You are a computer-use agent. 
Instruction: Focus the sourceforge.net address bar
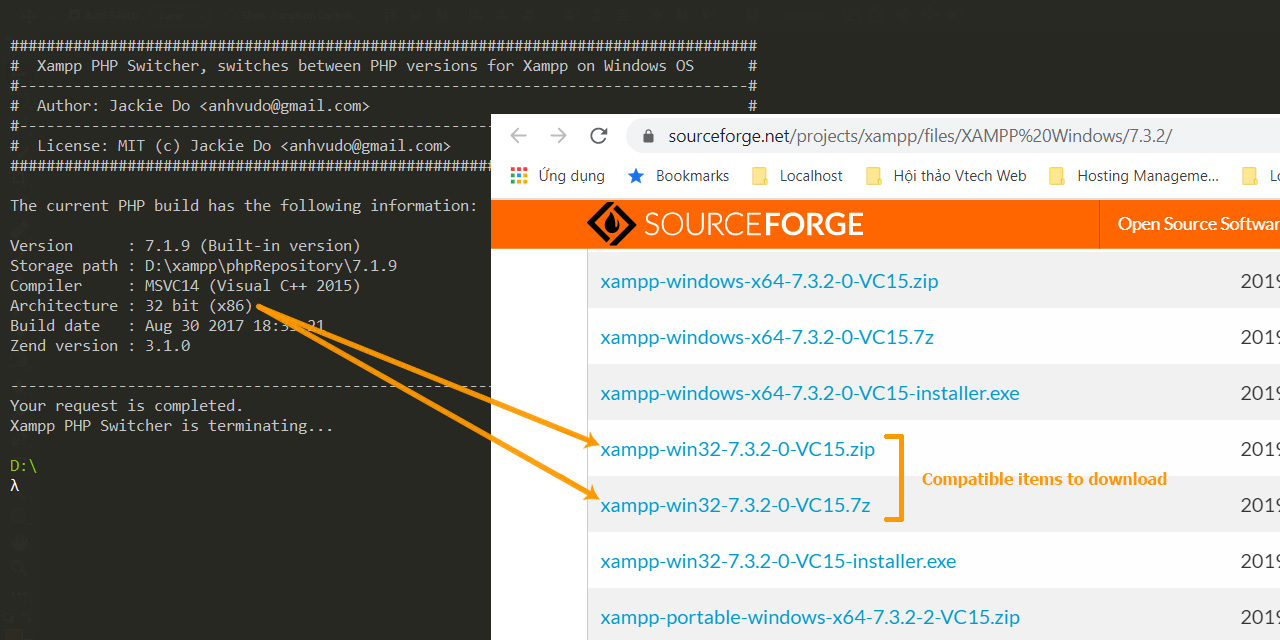pos(955,136)
